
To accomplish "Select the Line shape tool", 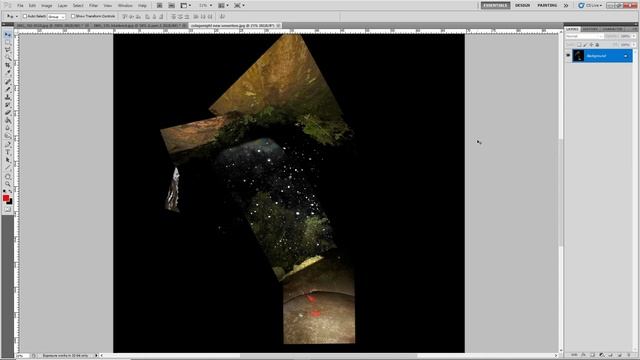I will click(x=8, y=167).
